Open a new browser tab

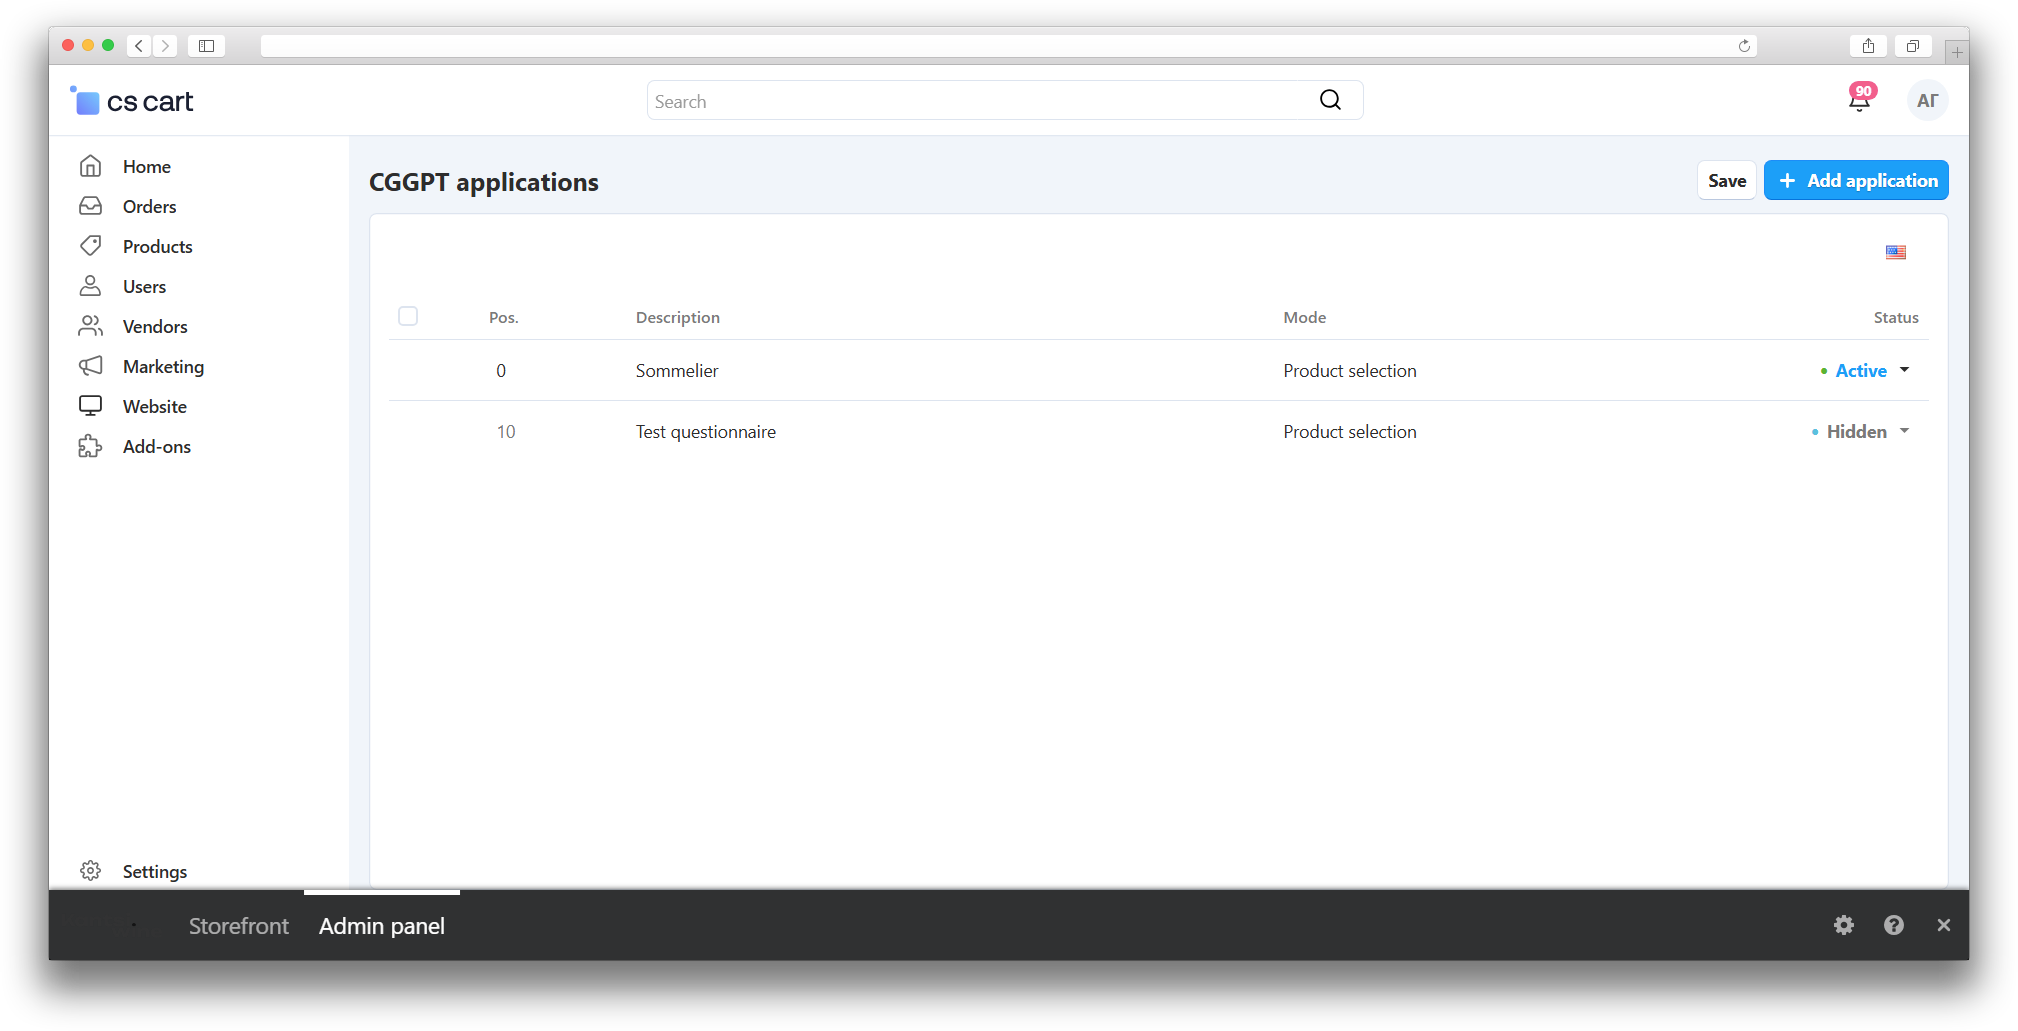(x=1957, y=51)
